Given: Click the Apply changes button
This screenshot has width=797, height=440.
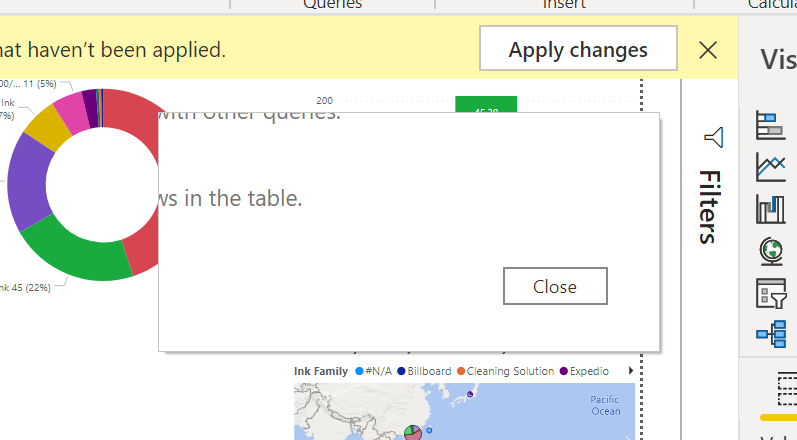Looking at the screenshot, I should 578,48.
